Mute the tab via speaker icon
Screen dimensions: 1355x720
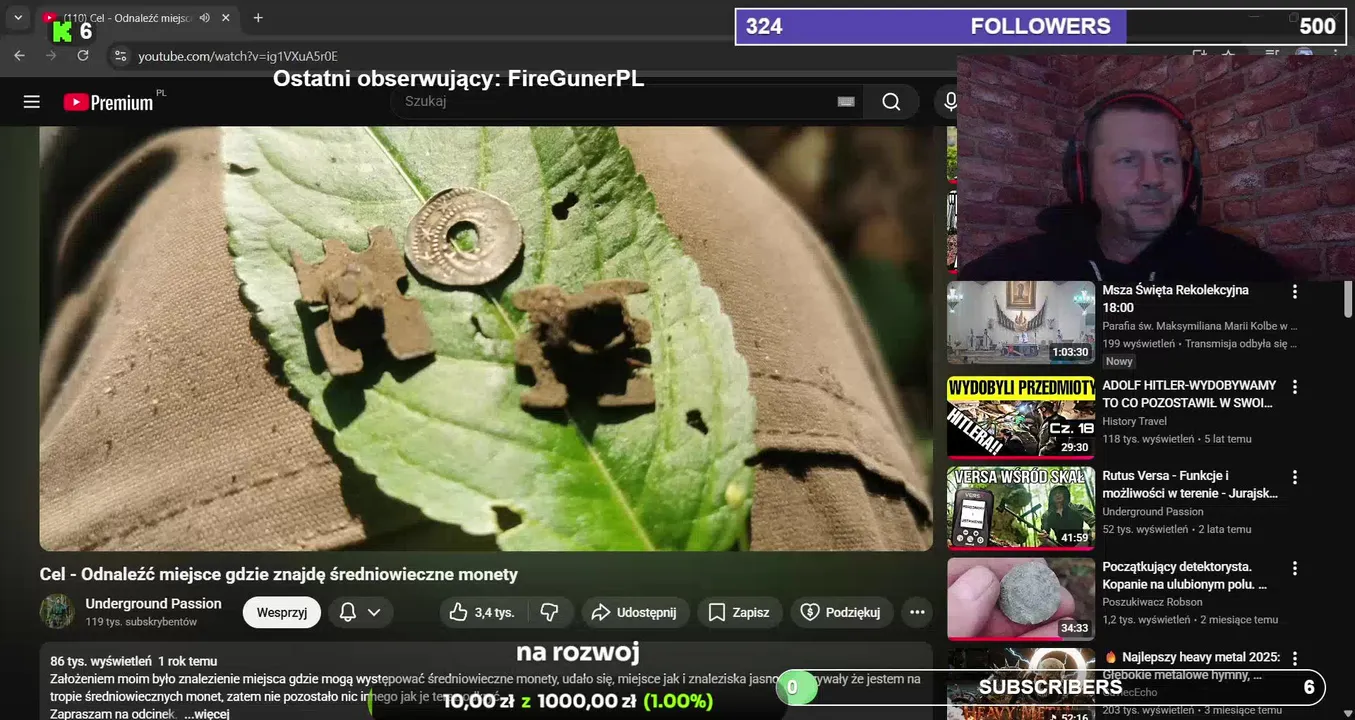tap(204, 18)
